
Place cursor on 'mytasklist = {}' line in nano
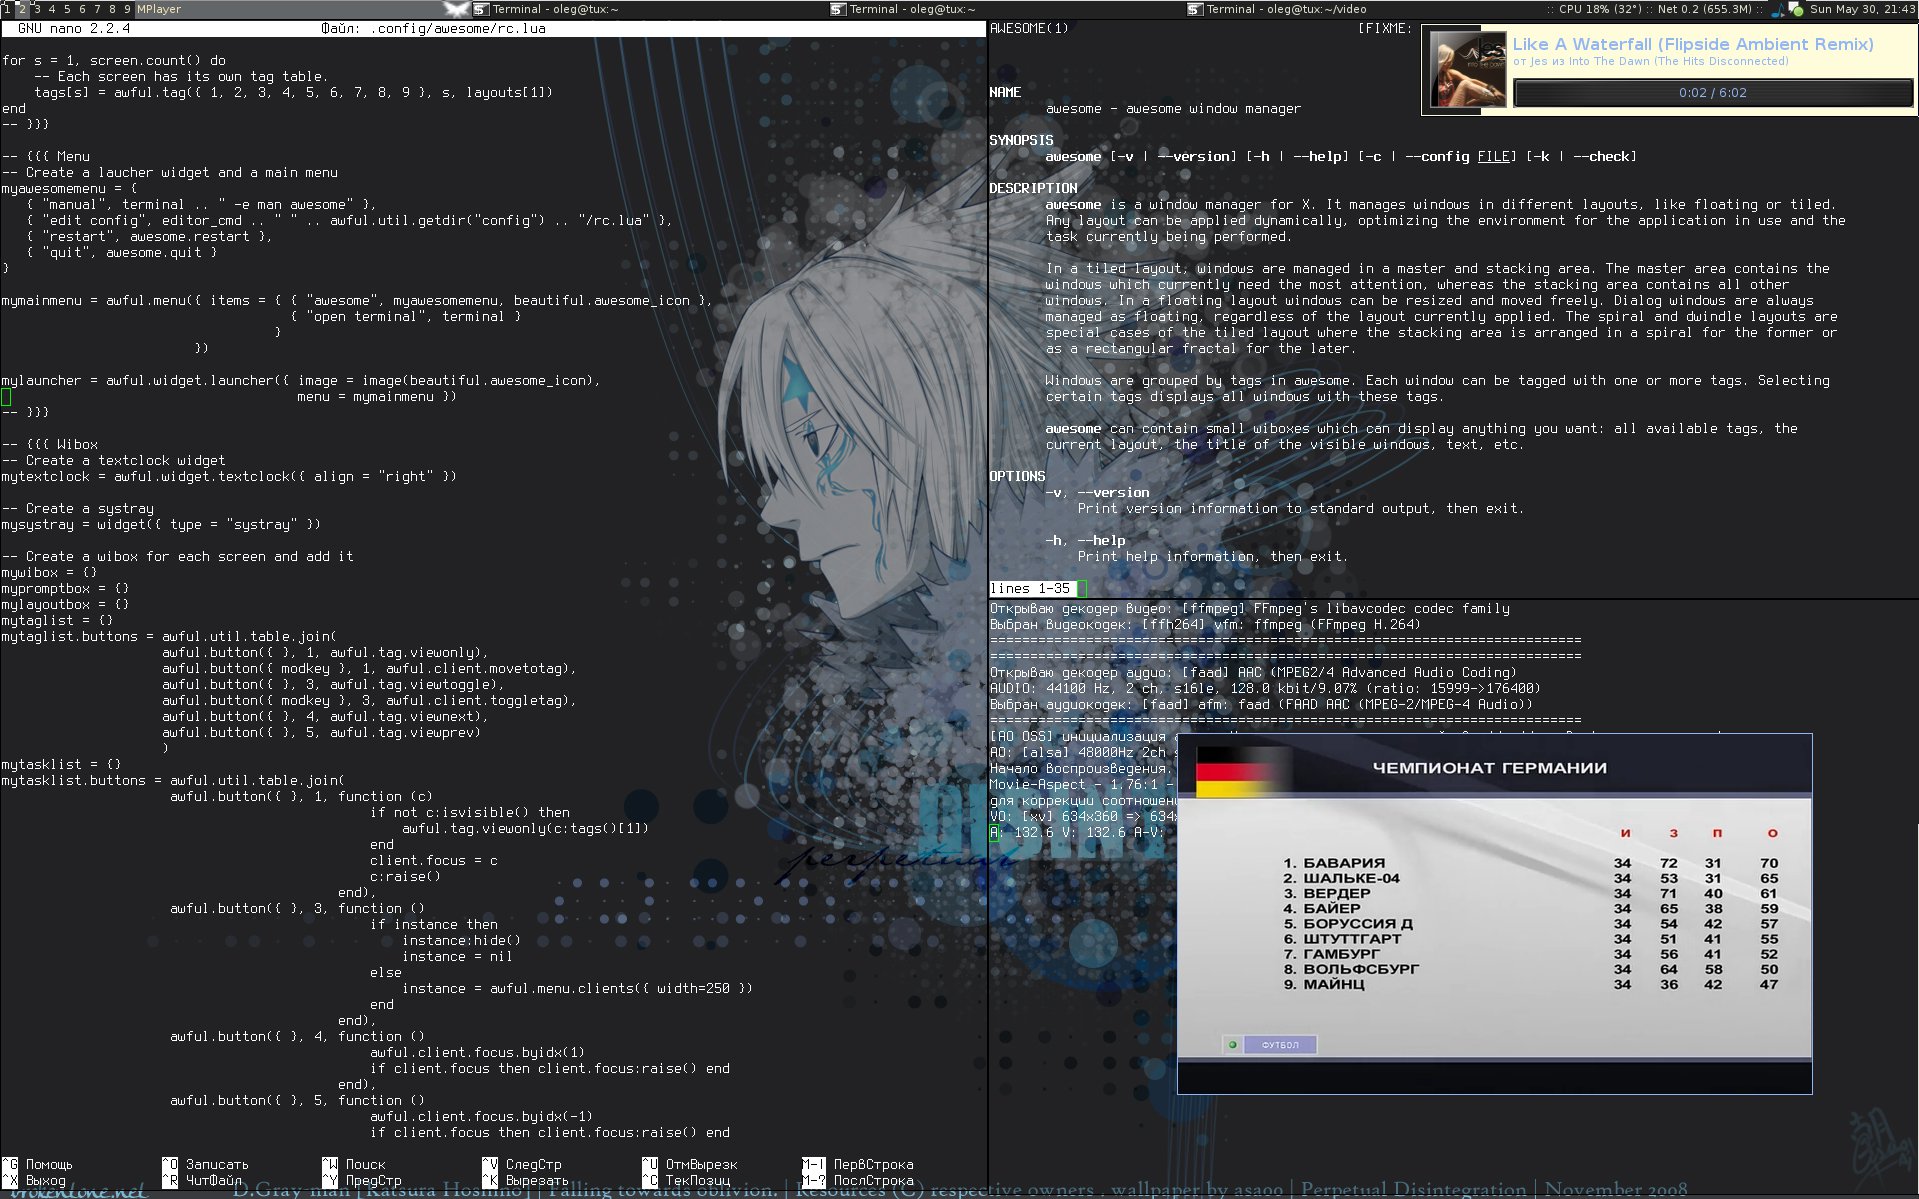pos(61,764)
